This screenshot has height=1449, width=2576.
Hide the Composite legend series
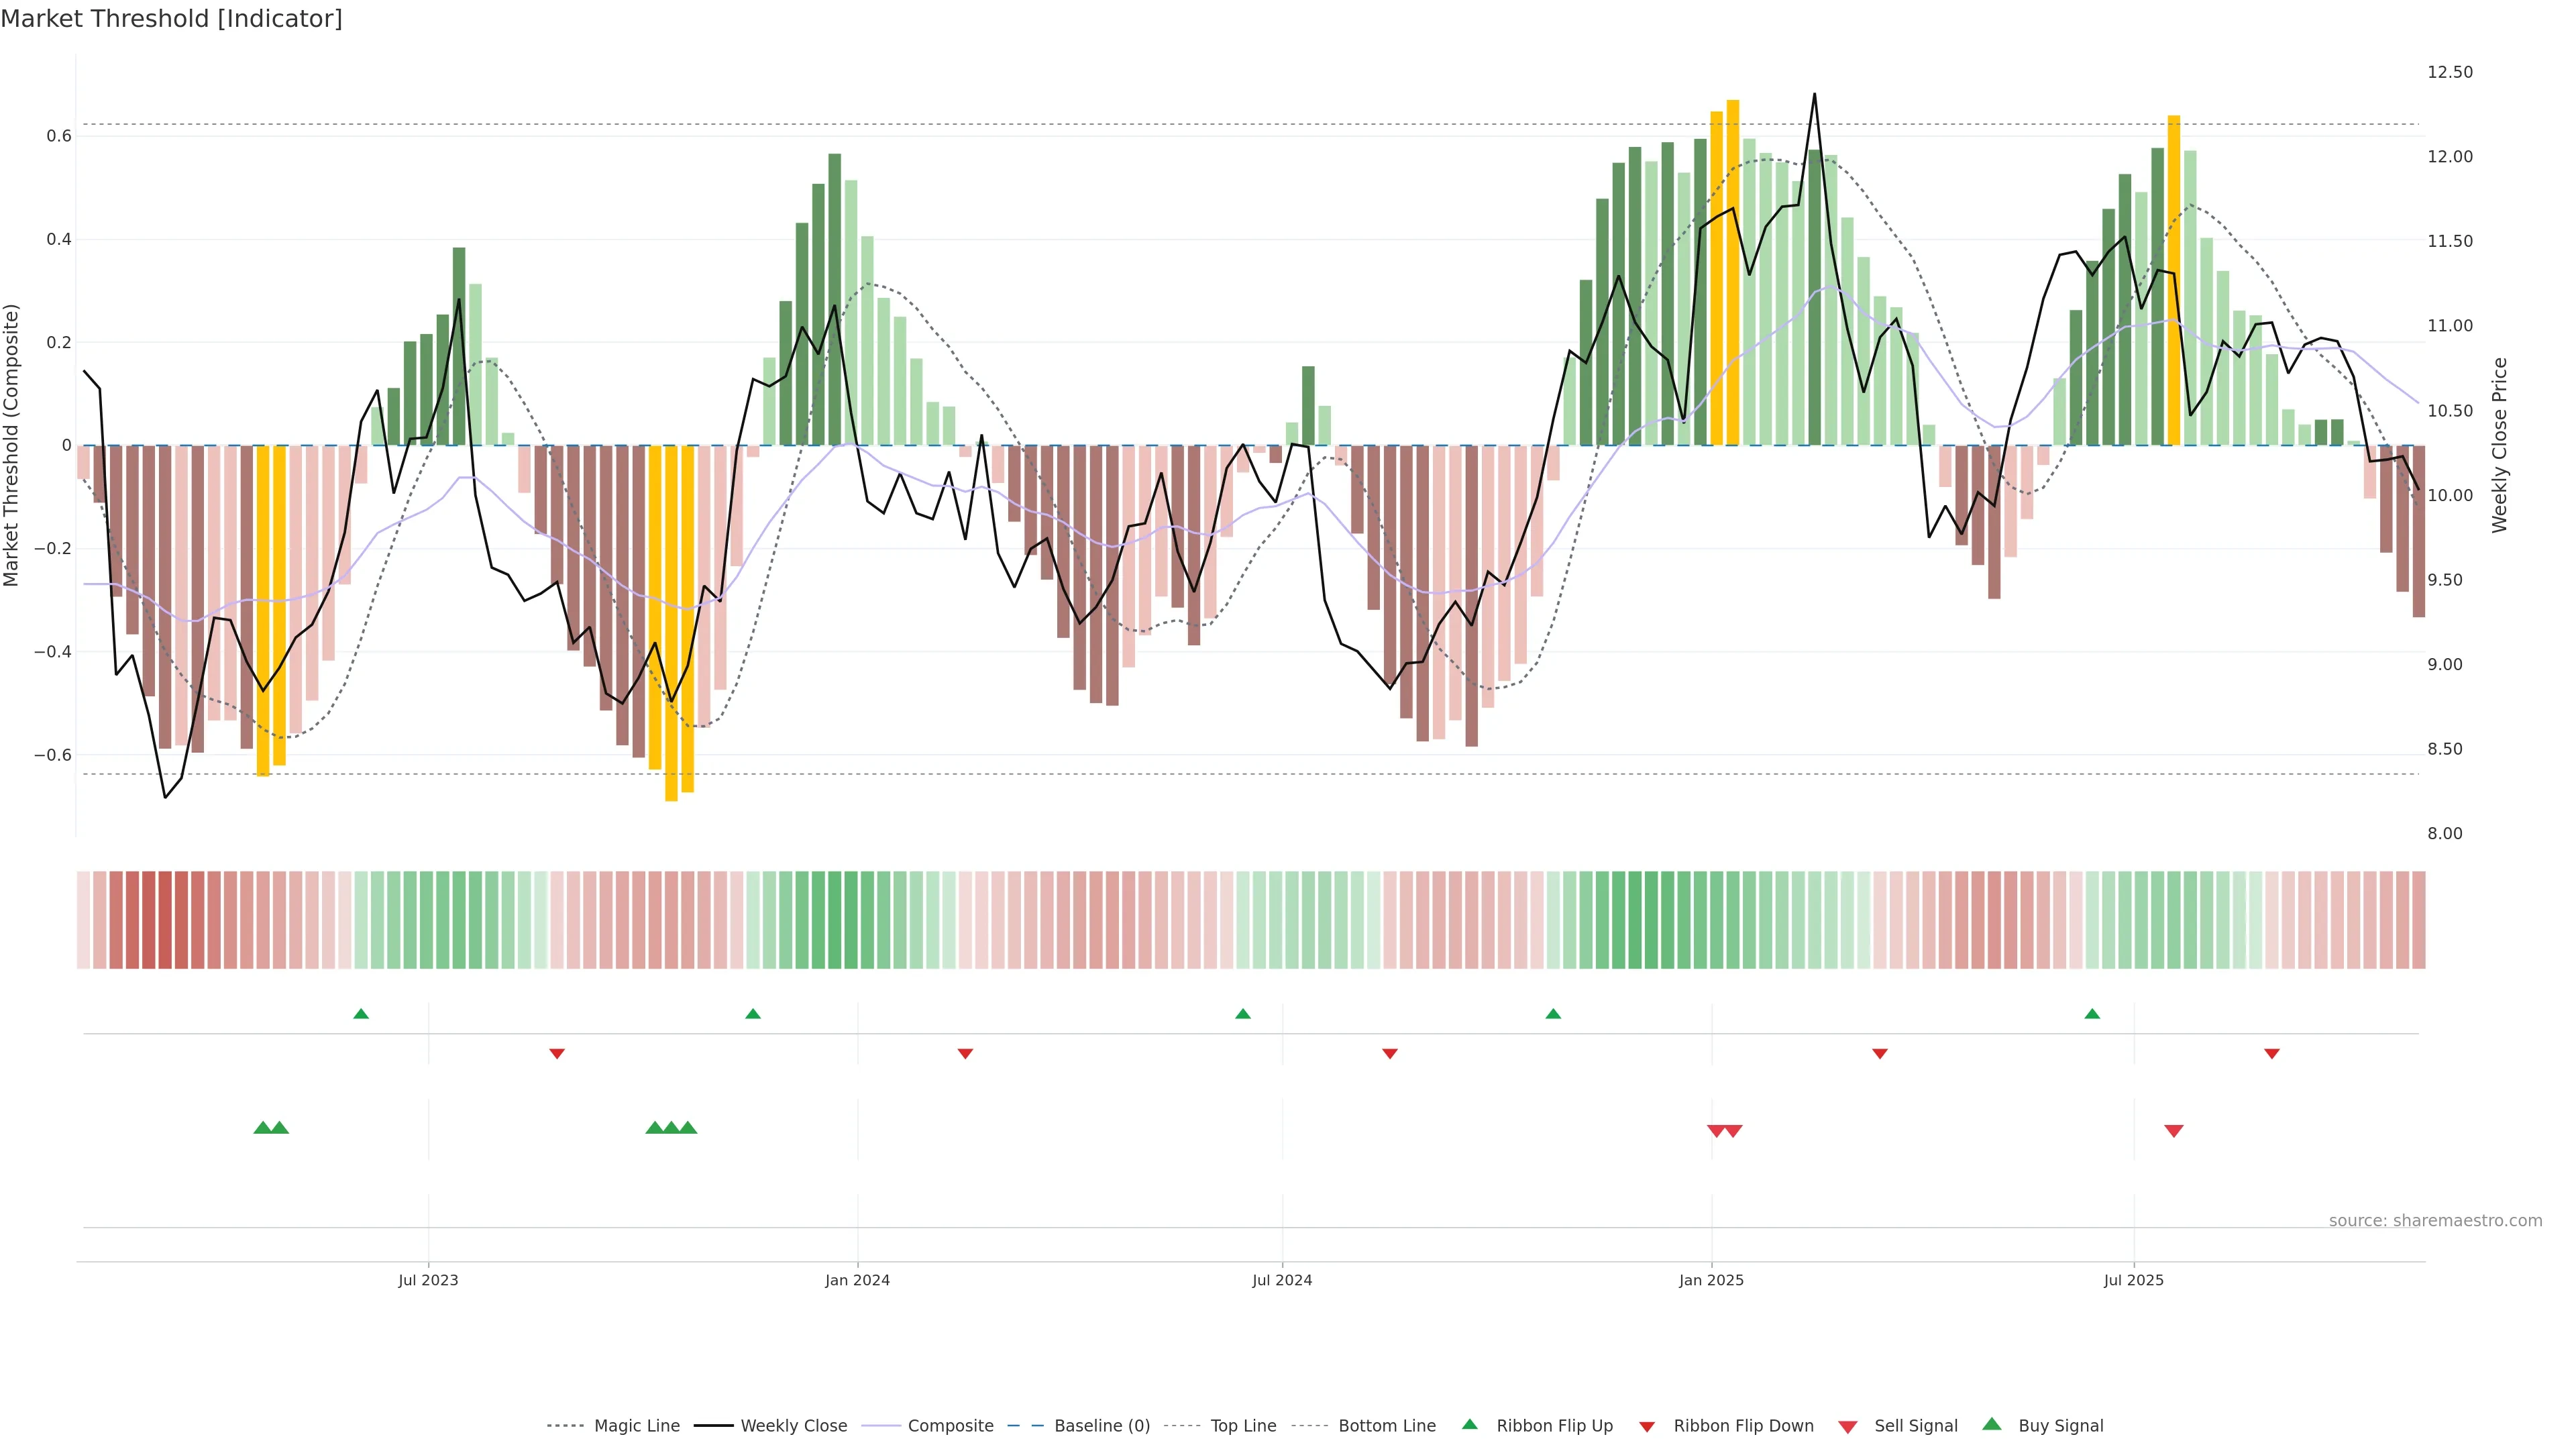tap(950, 1426)
